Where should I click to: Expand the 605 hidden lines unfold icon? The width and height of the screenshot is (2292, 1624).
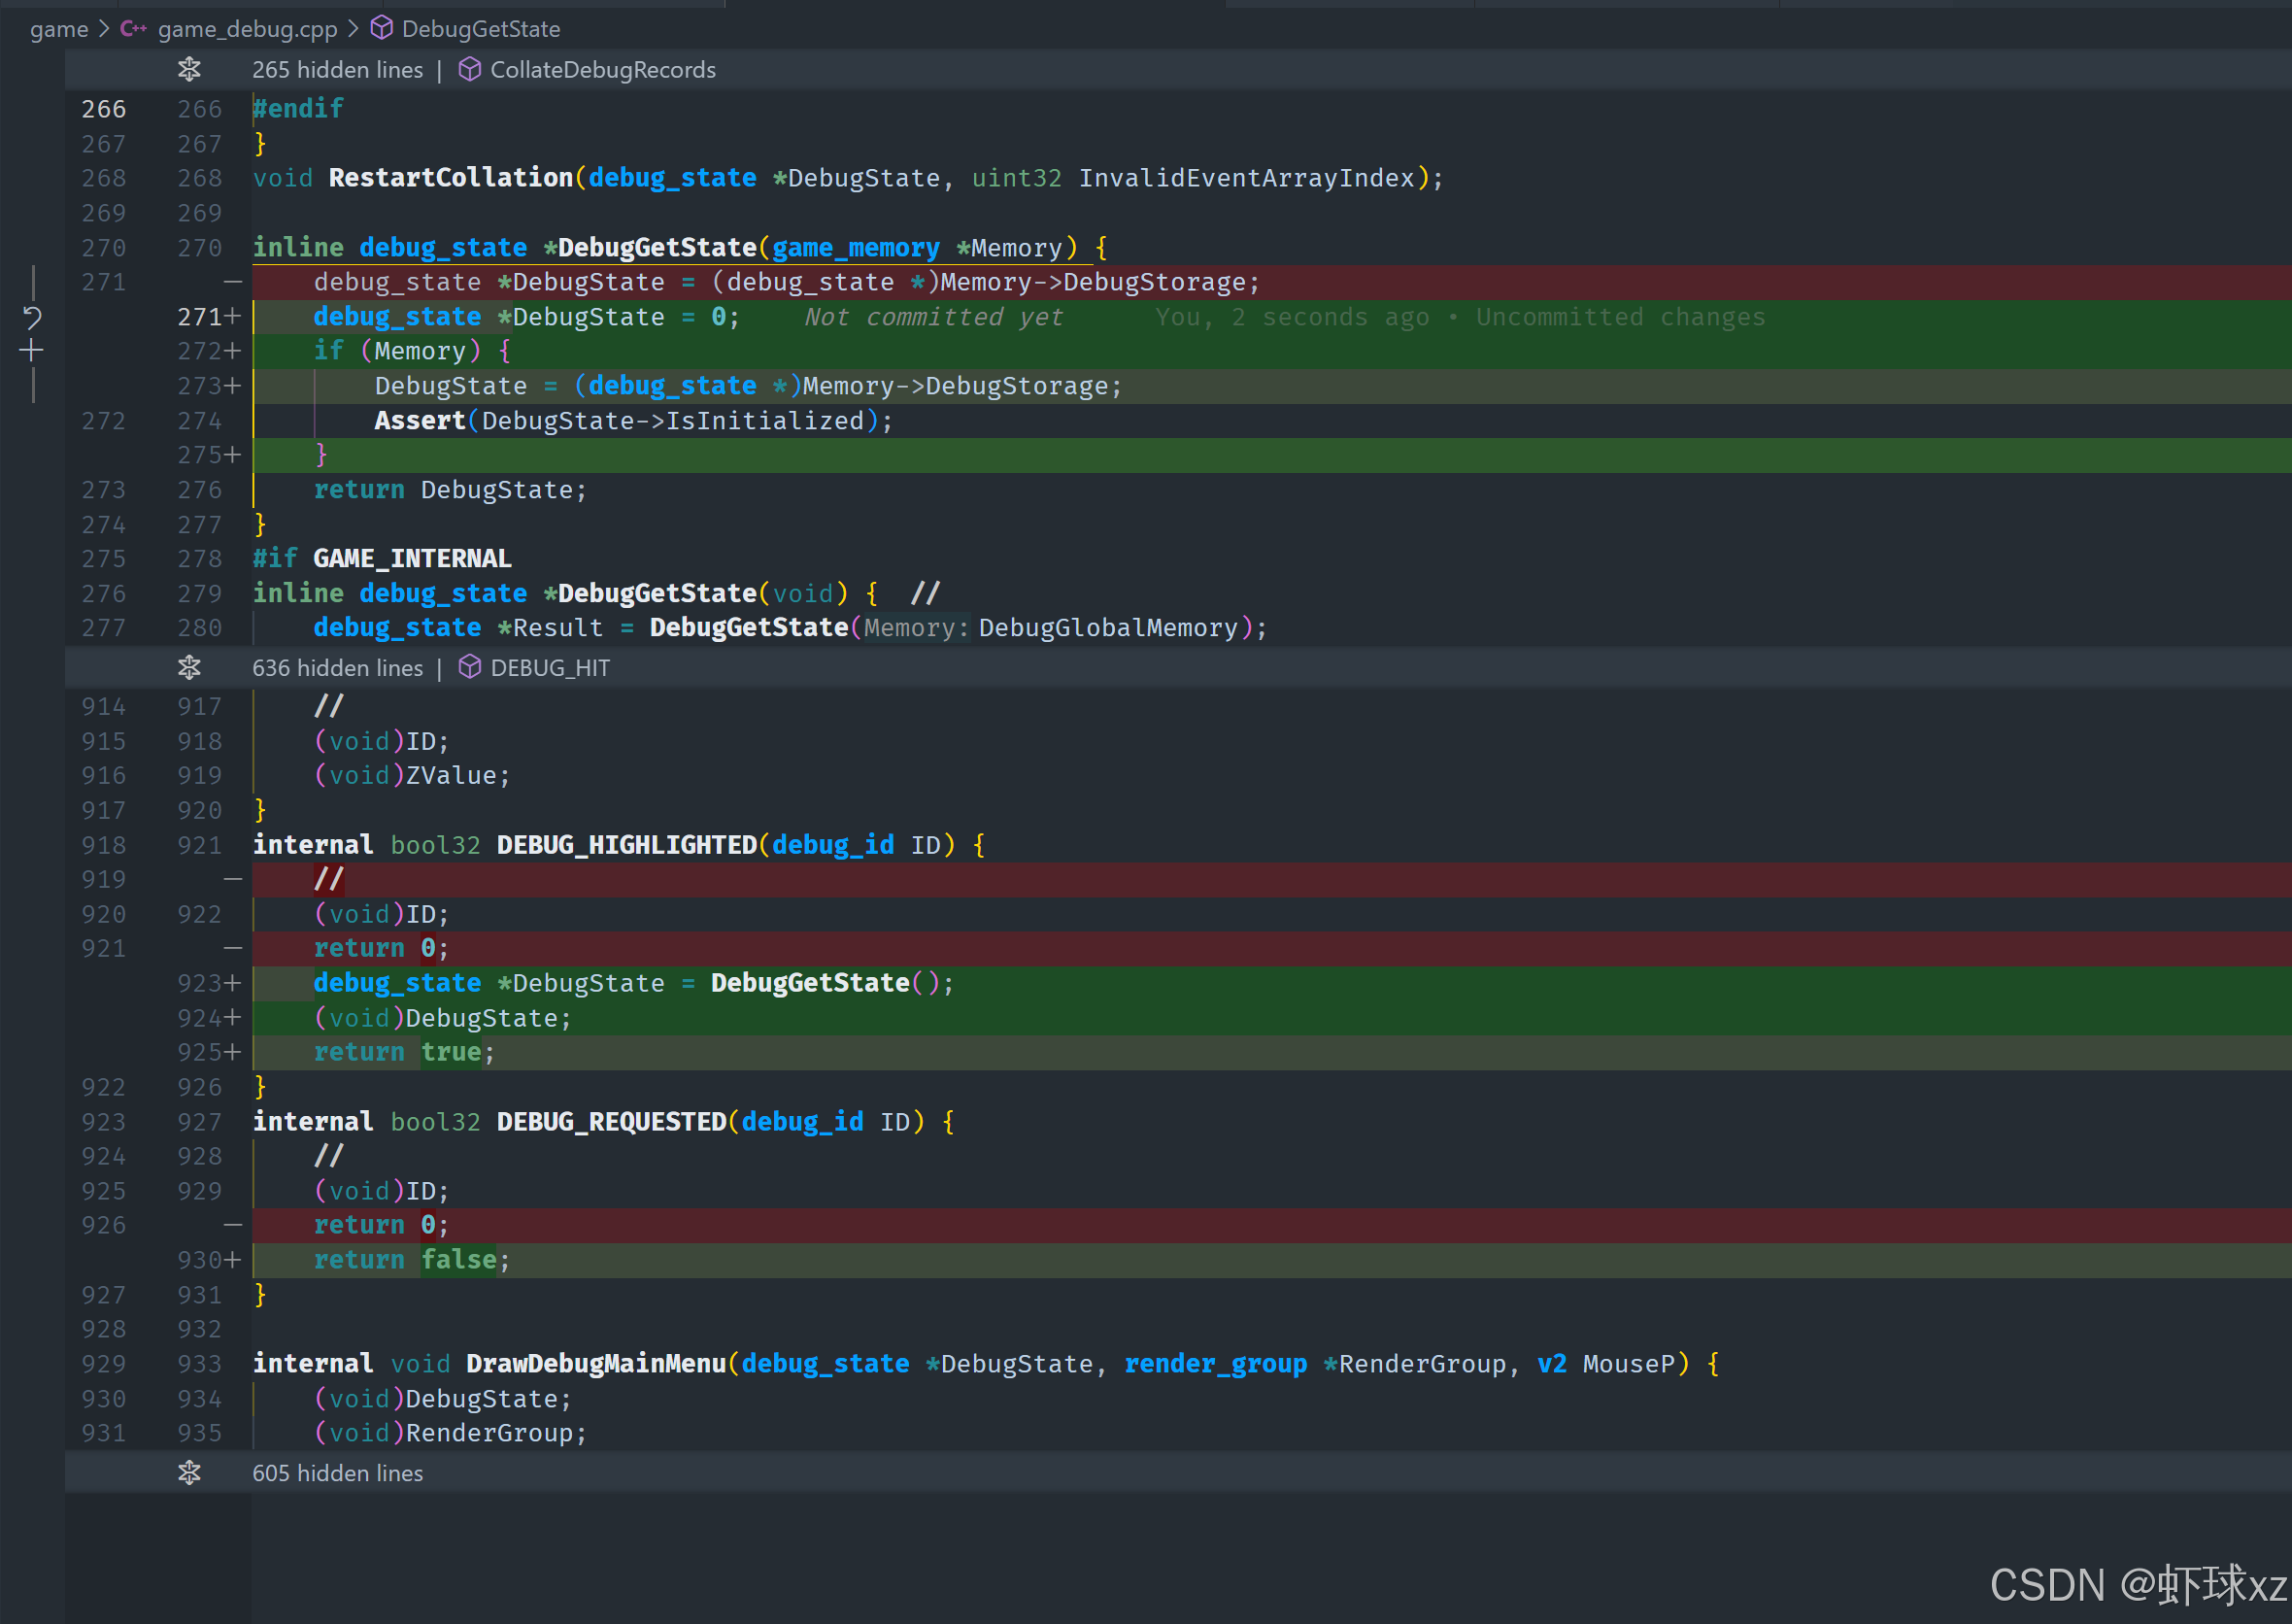[x=189, y=1473]
